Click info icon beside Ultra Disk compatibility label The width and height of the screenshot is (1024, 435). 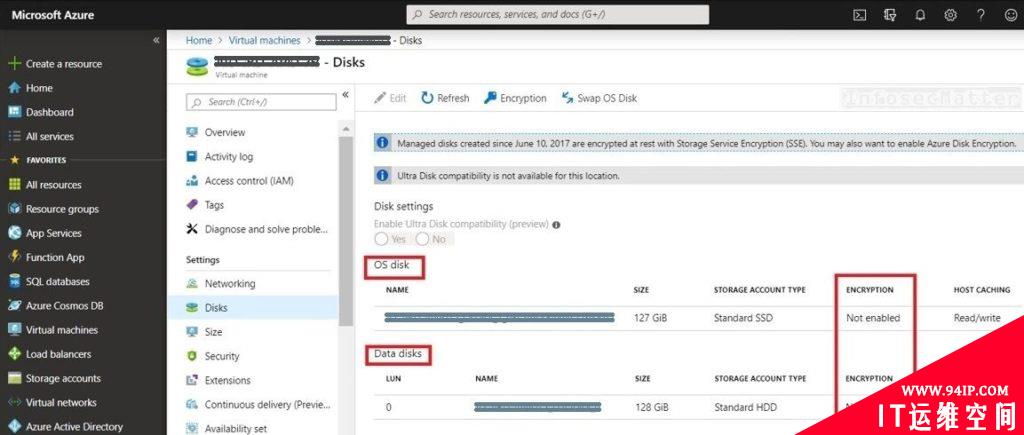point(556,225)
